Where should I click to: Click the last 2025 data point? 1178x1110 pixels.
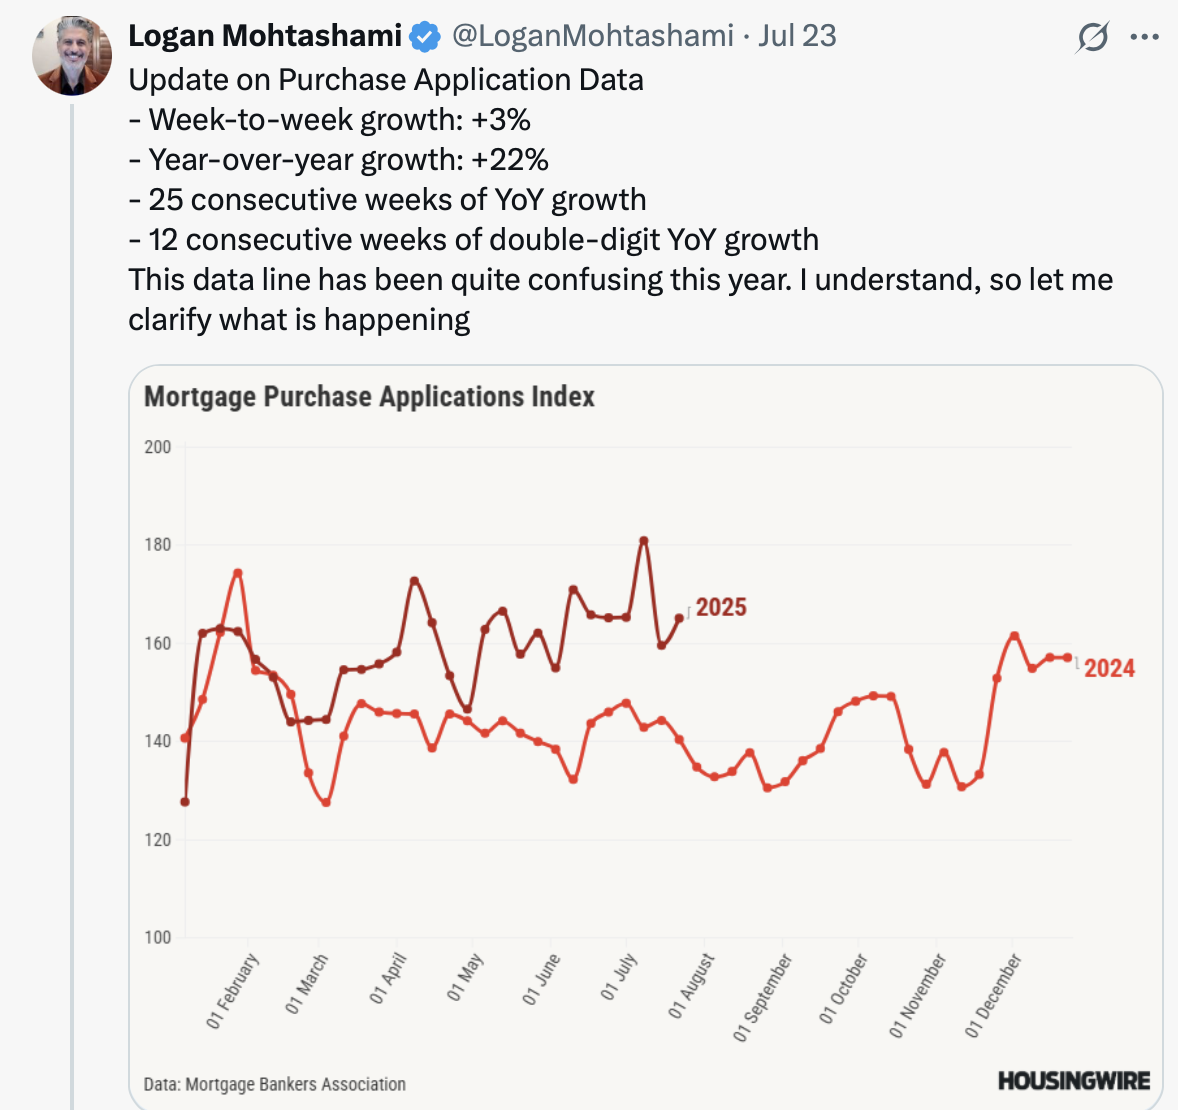pyautogui.click(x=679, y=618)
